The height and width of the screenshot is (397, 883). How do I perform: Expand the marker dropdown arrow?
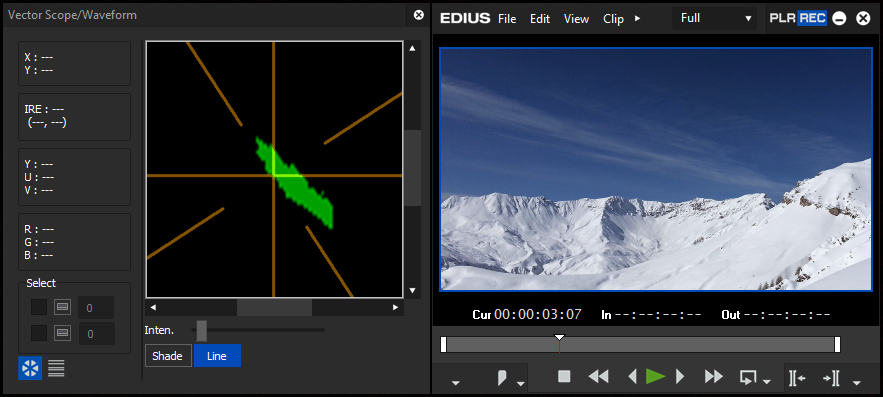521,383
